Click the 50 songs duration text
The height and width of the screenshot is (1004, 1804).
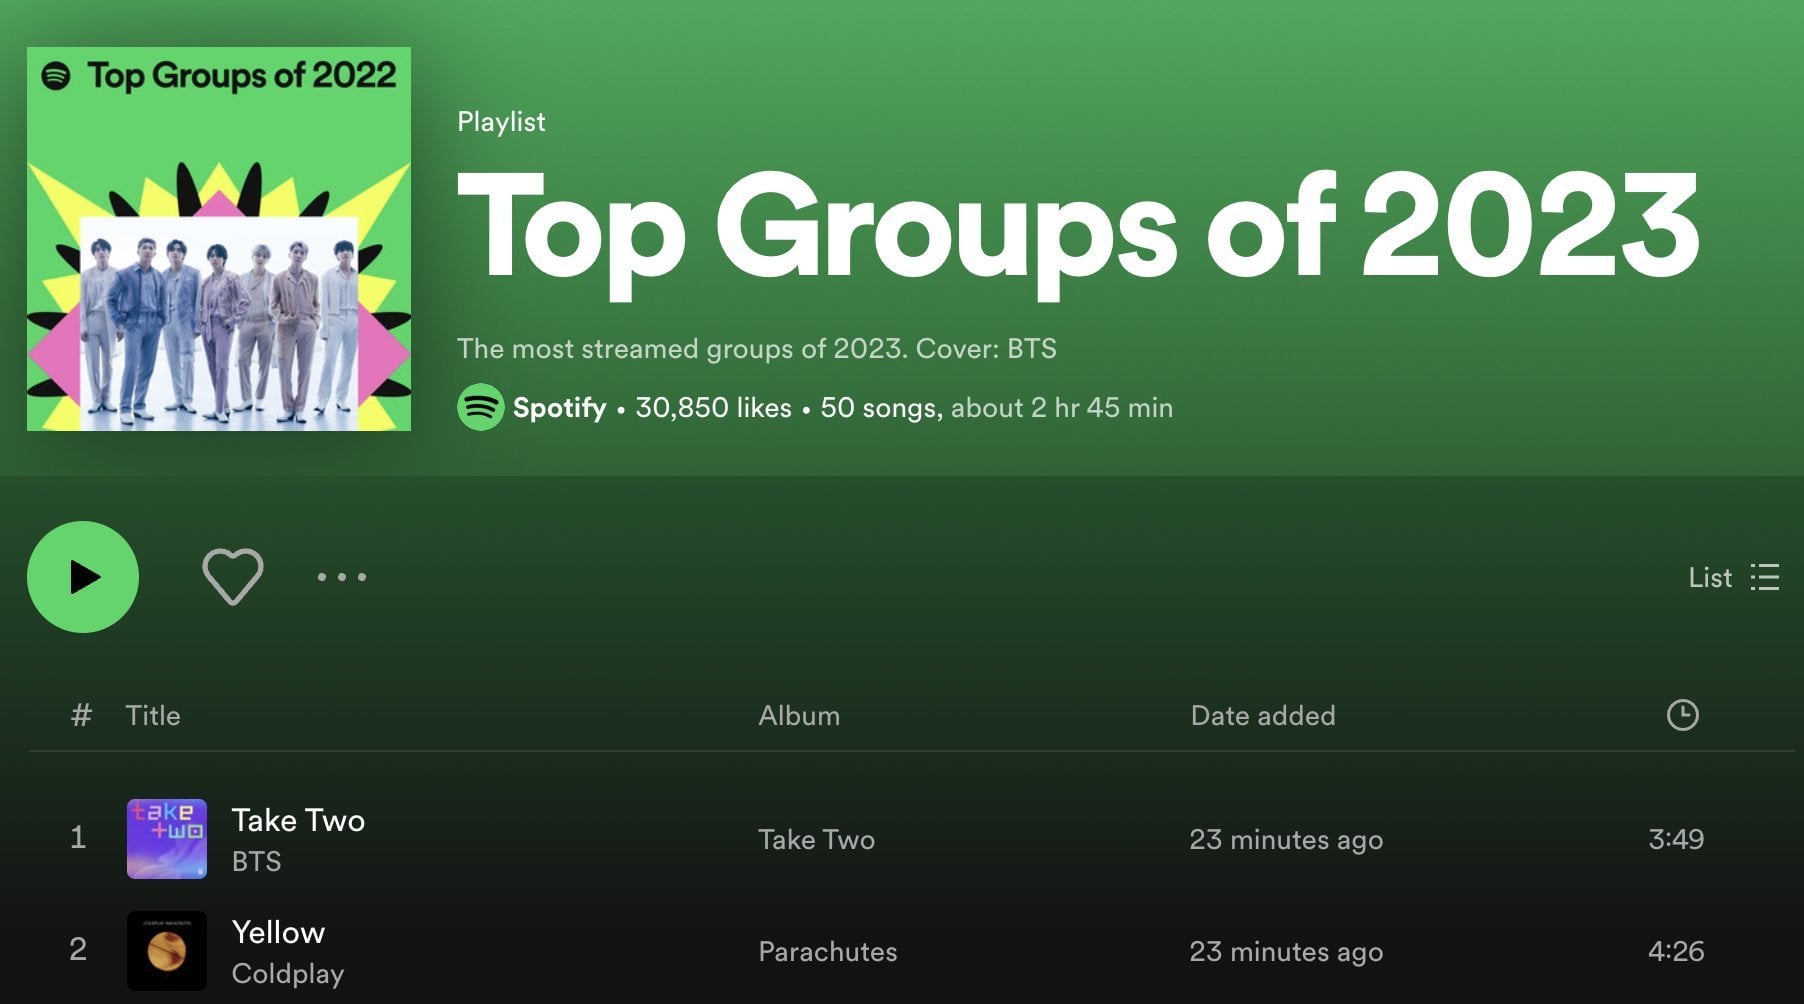tap(996, 407)
